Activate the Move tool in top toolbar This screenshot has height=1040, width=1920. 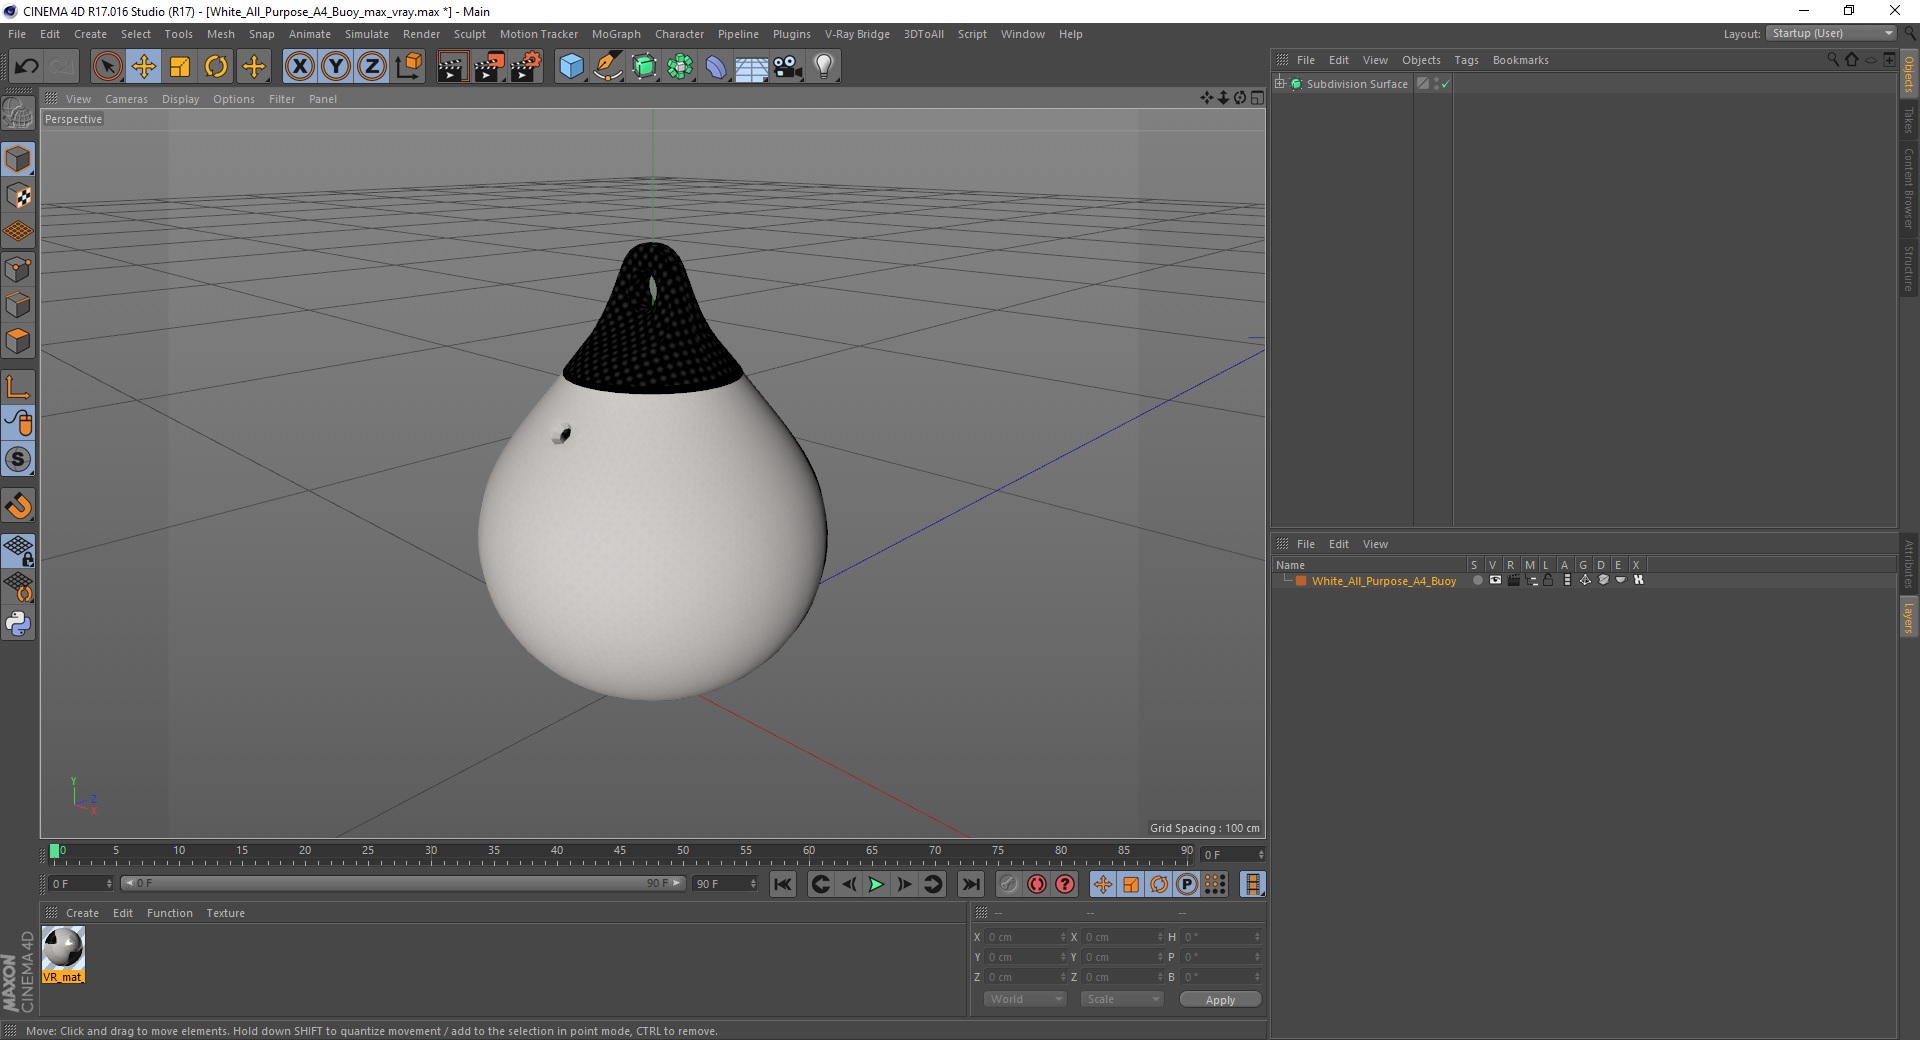[x=144, y=67]
